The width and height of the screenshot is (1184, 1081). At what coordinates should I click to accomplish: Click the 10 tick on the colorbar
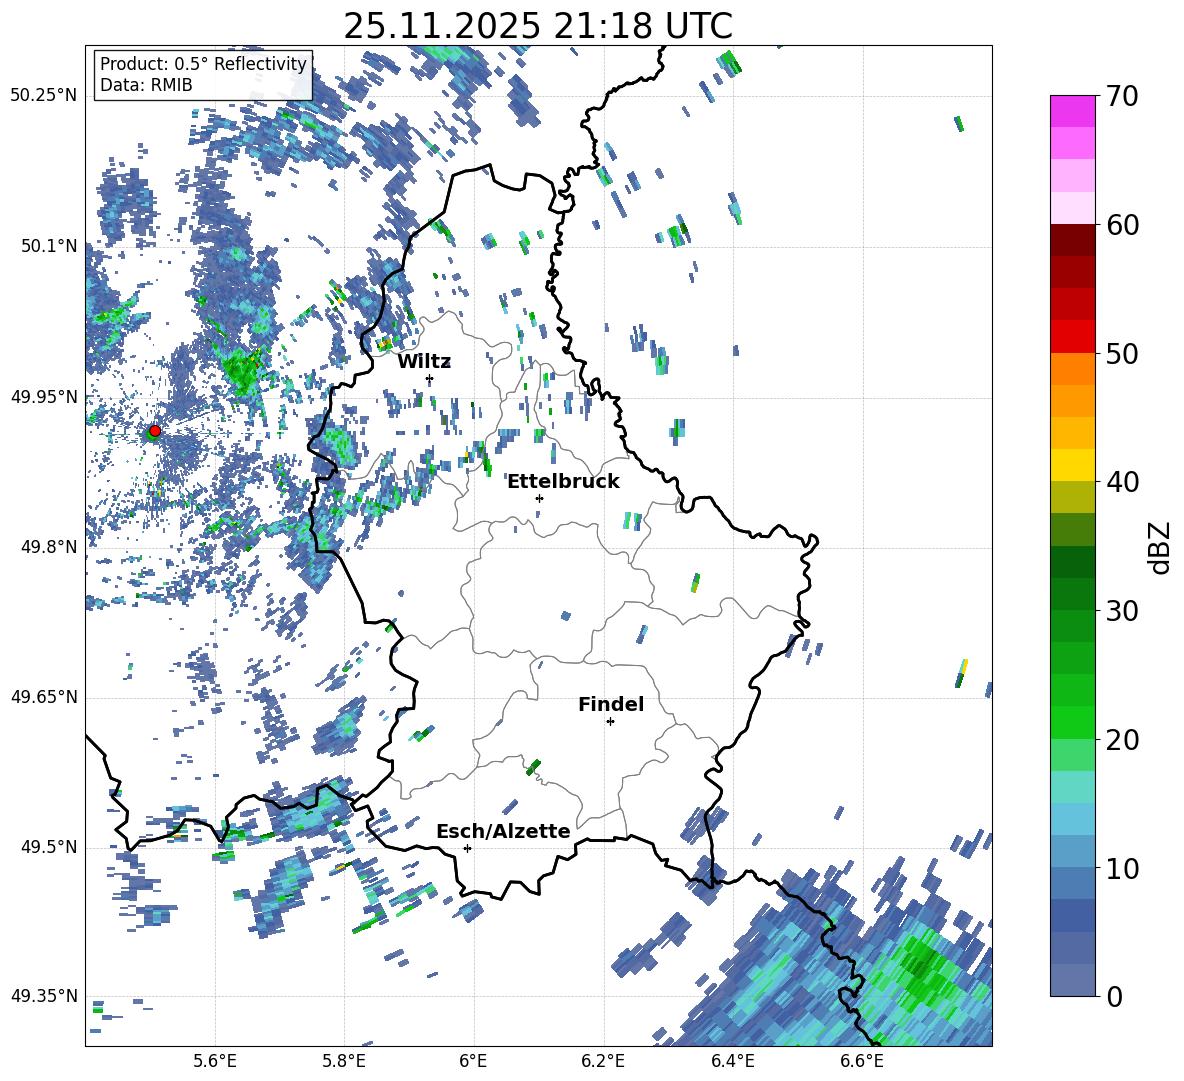[1122, 868]
